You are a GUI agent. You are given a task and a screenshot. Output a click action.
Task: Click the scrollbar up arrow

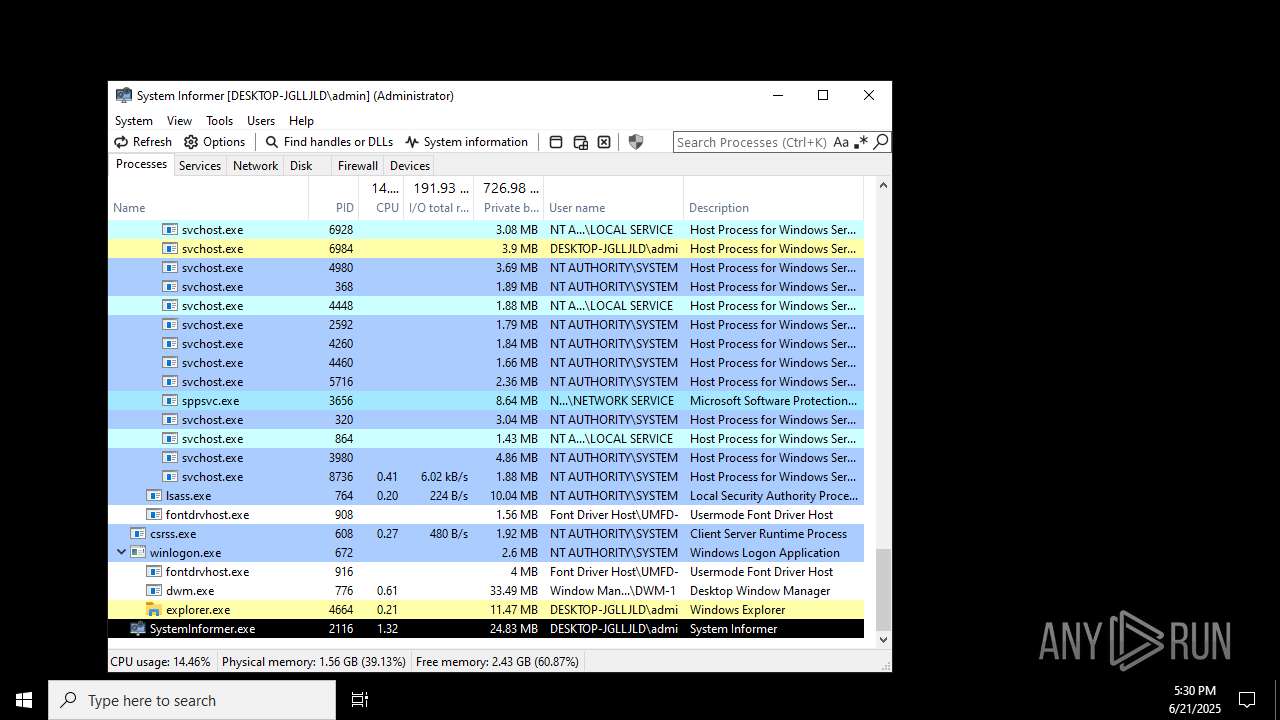pyautogui.click(x=883, y=186)
